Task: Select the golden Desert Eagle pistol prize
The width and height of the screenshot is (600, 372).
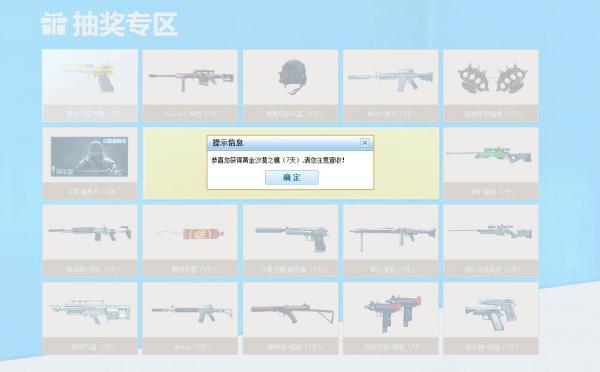Action: click(90, 85)
